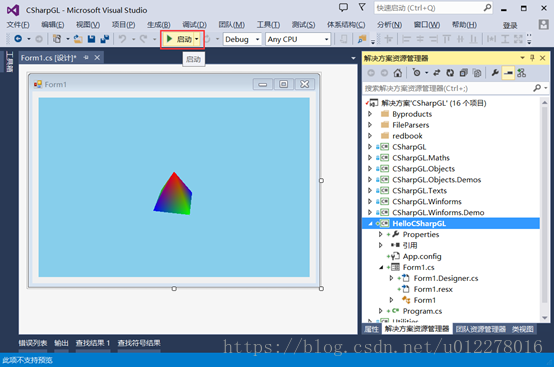554x367 pixels.
Task: Select the CSharpGL.Winforms.Demo project
Action: pyautogui.click(x=438, y=213)
